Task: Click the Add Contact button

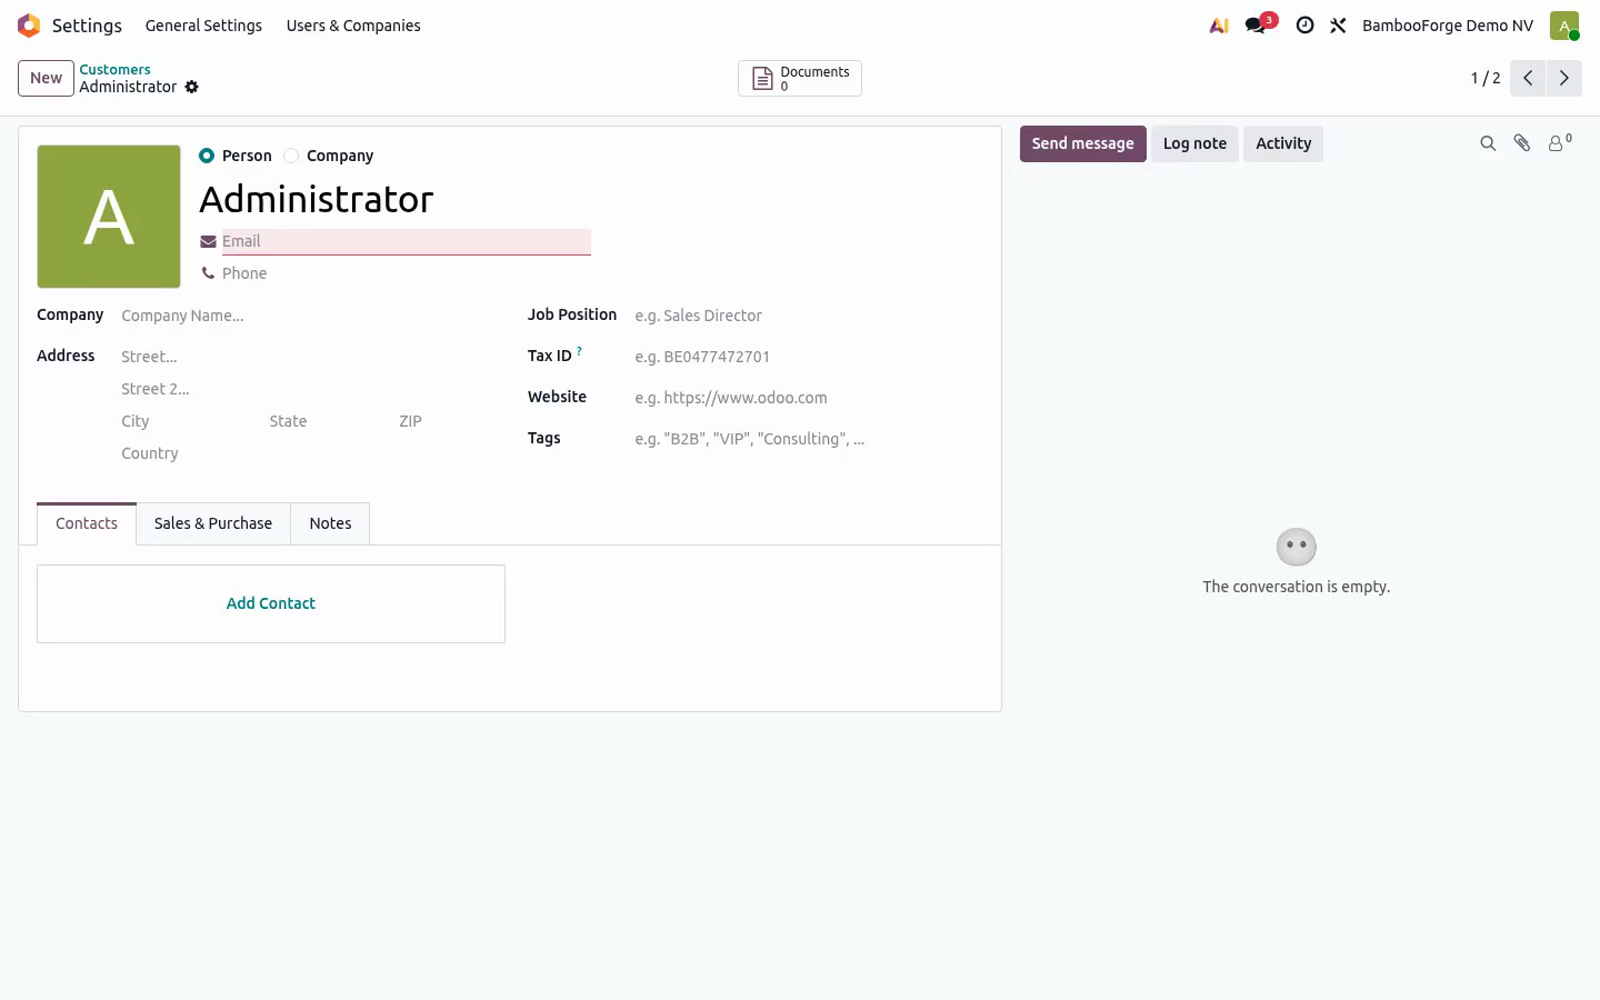Action: click(x=271, y=604)
